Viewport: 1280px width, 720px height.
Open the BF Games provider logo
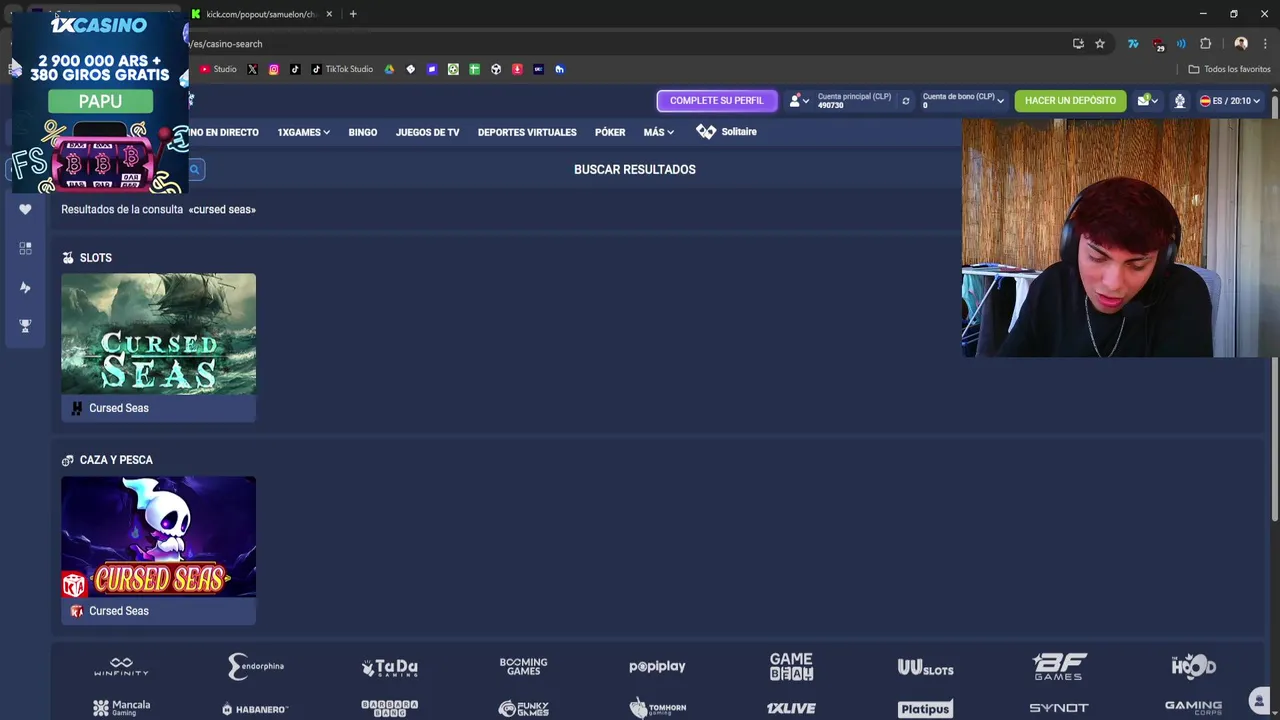coord(1059,666)
